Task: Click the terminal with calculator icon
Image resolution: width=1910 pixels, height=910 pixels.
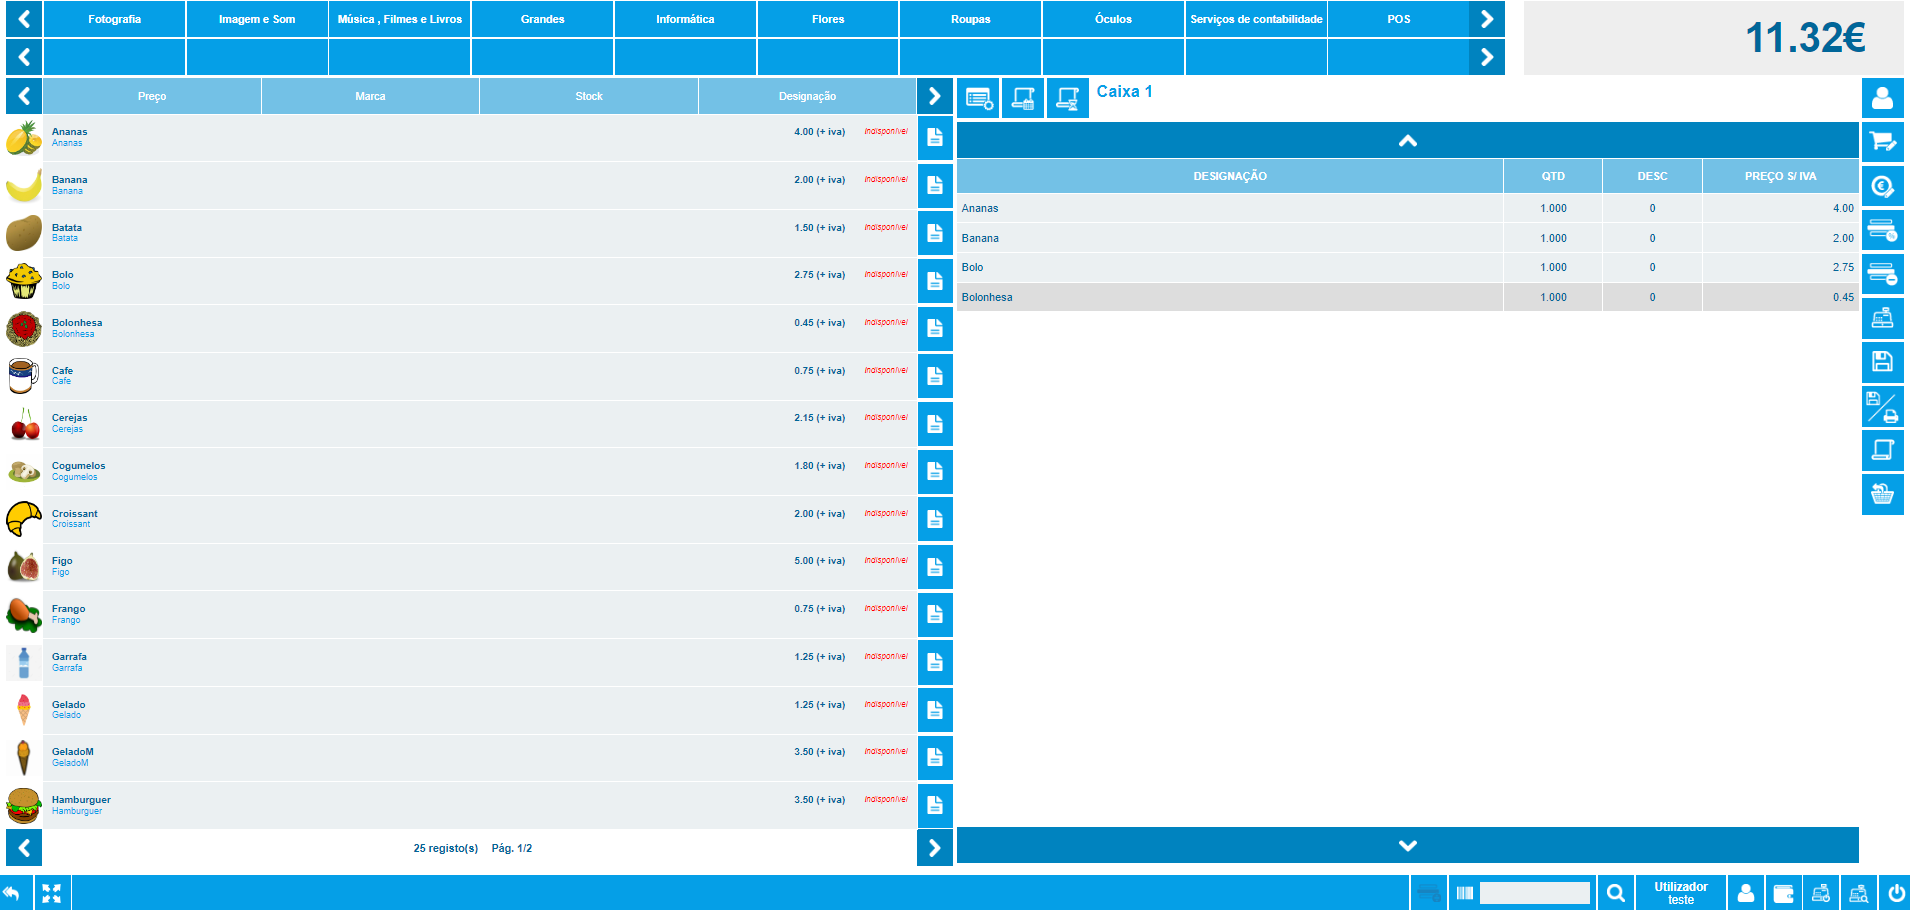Action: 1022,98
